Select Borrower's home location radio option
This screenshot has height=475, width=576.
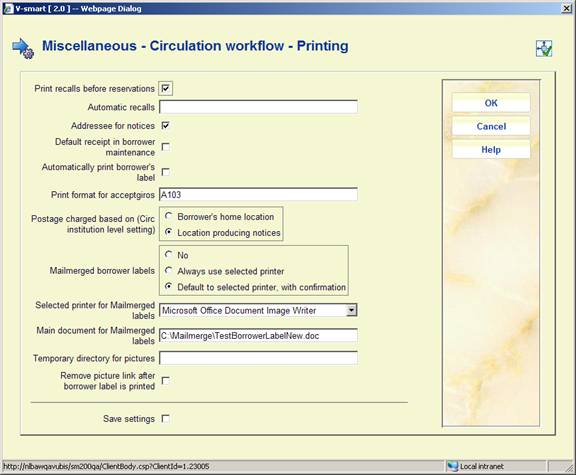tap(169, 216)
